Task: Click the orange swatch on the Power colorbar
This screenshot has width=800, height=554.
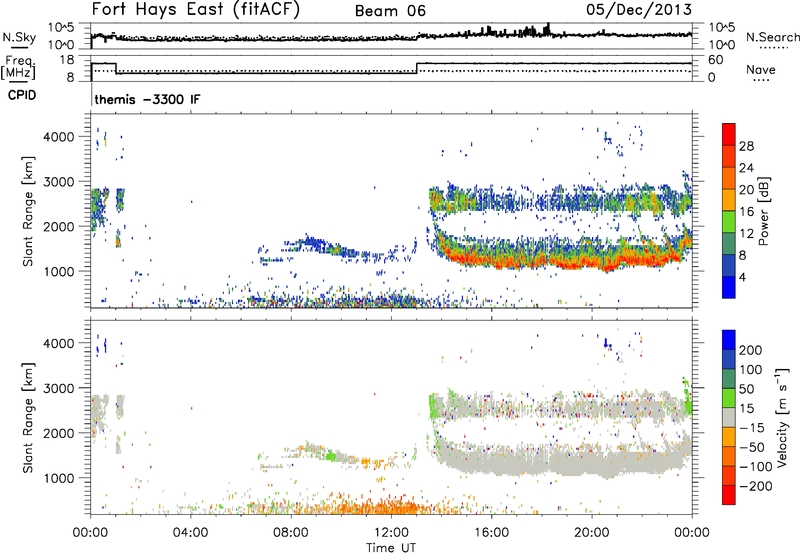Action: point(729,178)
